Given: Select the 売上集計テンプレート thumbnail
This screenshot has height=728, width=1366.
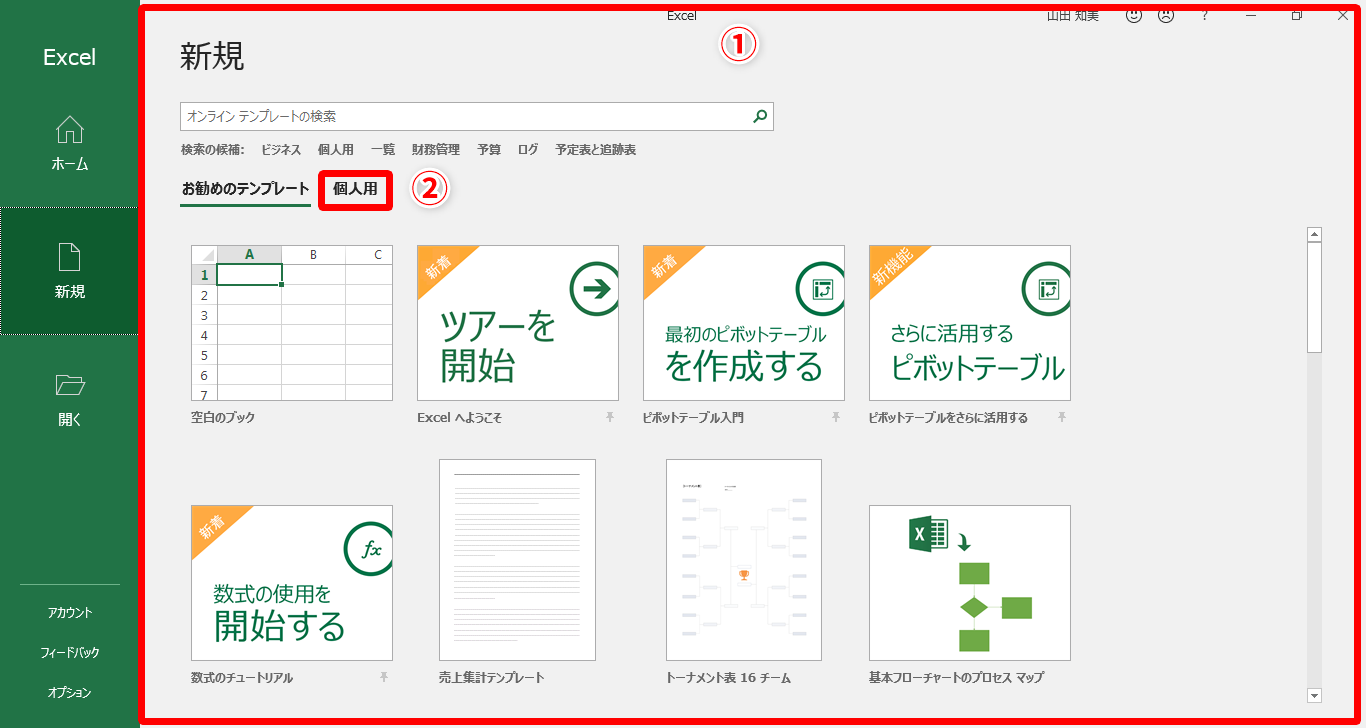Looking at the screenshot, I should point(518,560).
